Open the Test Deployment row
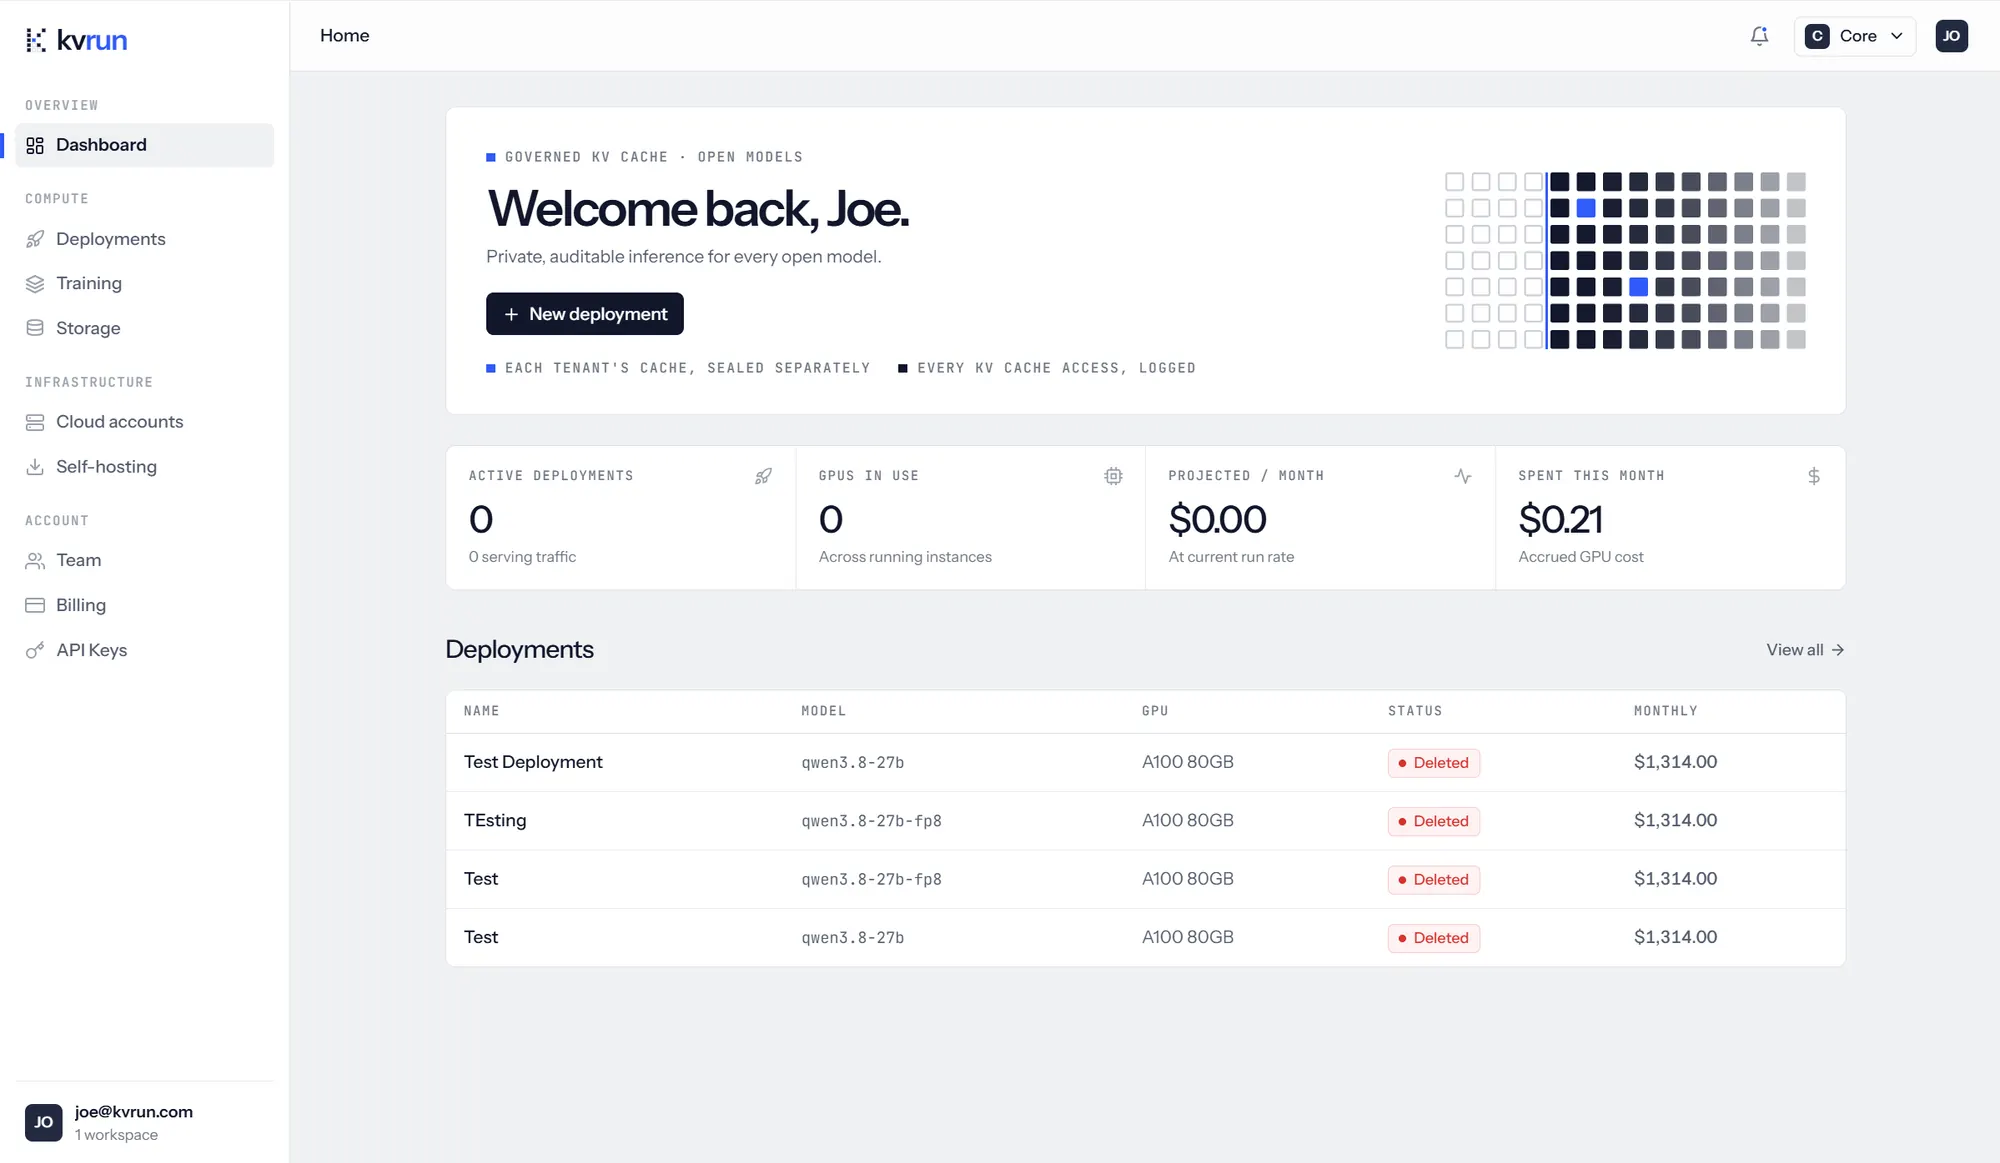2000x1163 pixels. tap(1145, 763)
